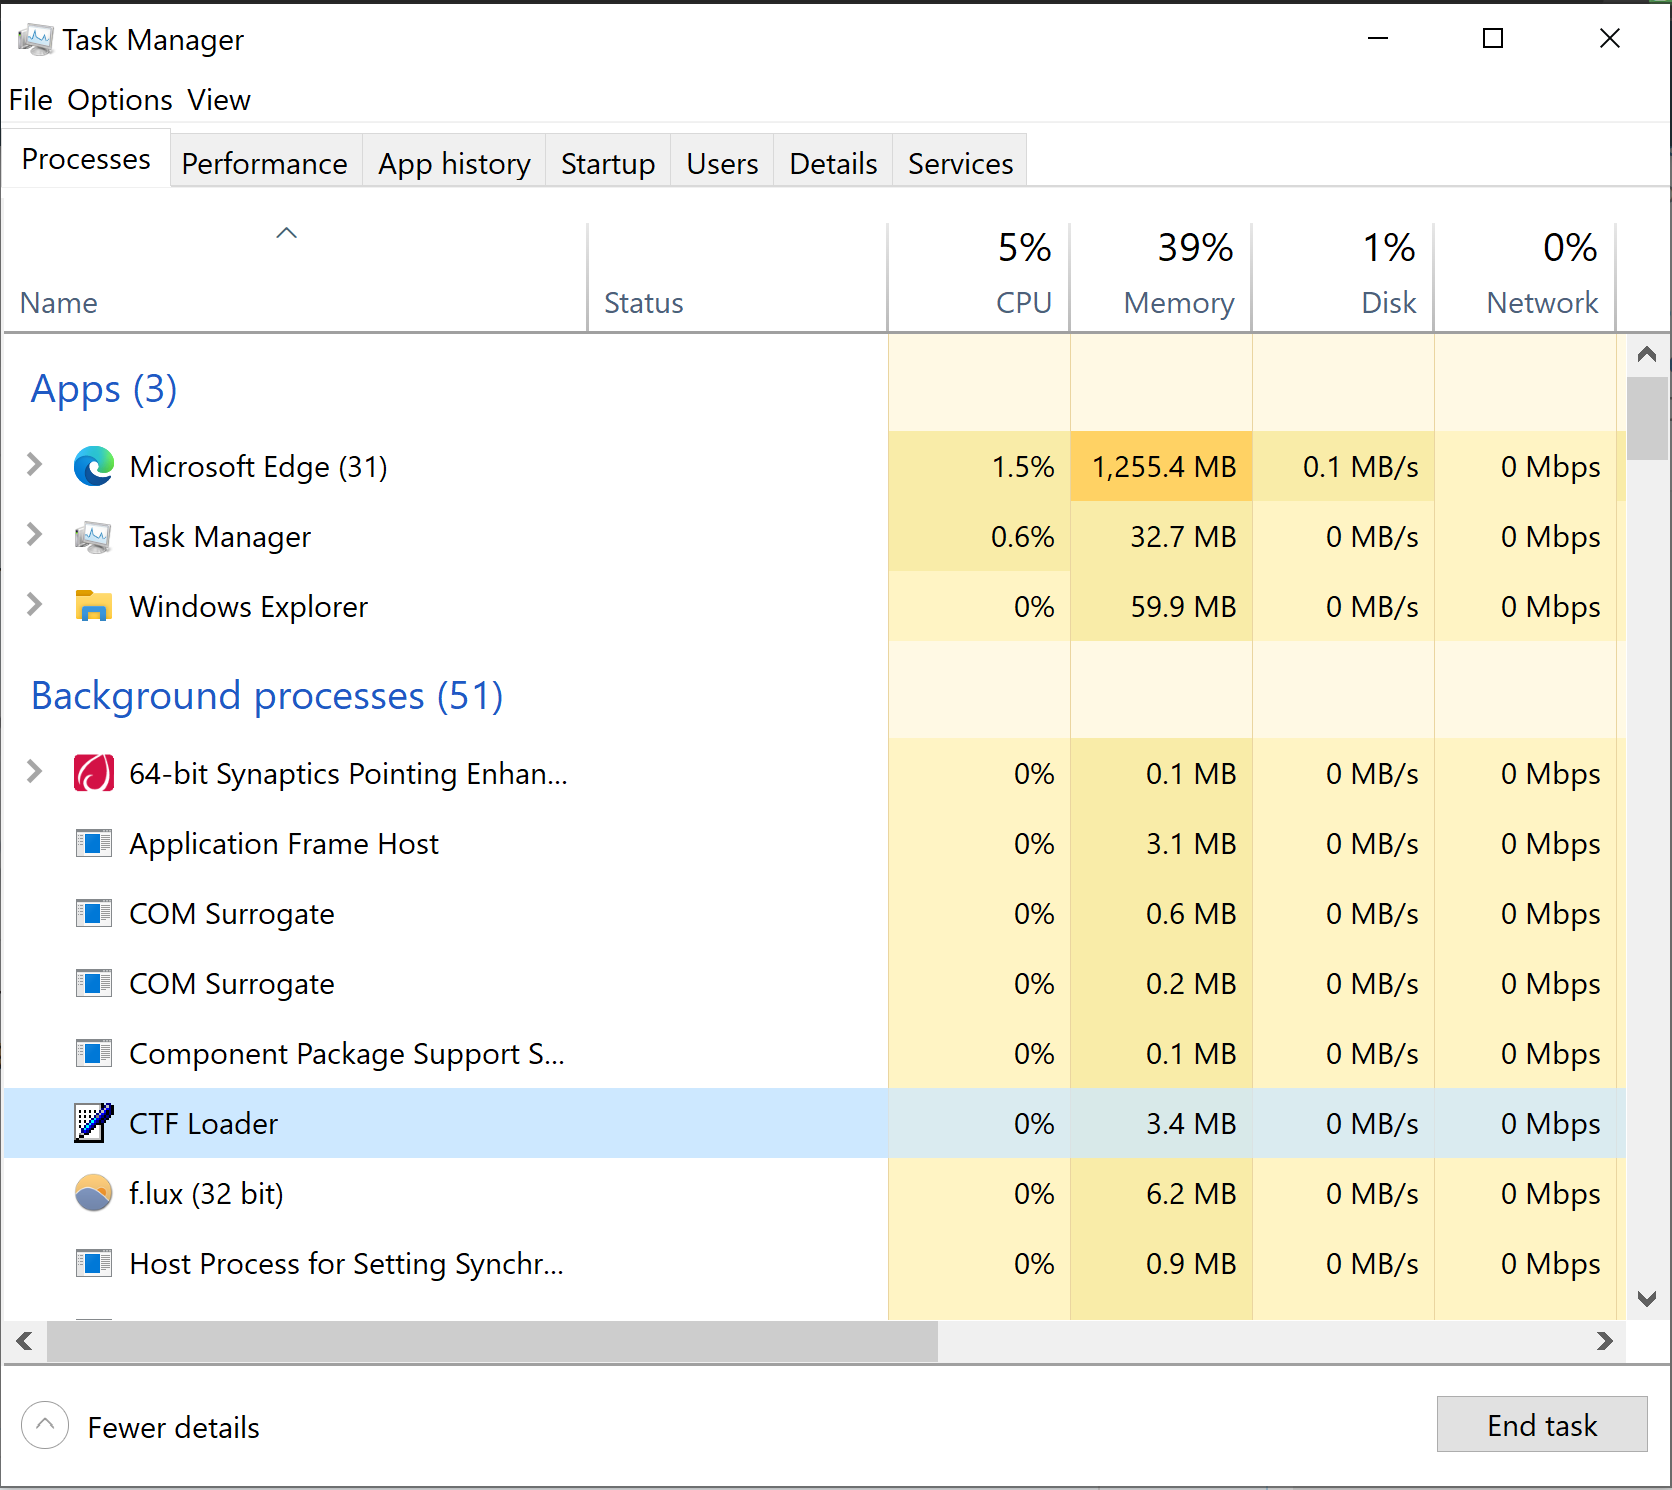Image resolution: width=1672 pixels, height=1490 pixels.
Task: Click the Fewer details link
Action: [x=174, y=1427]
